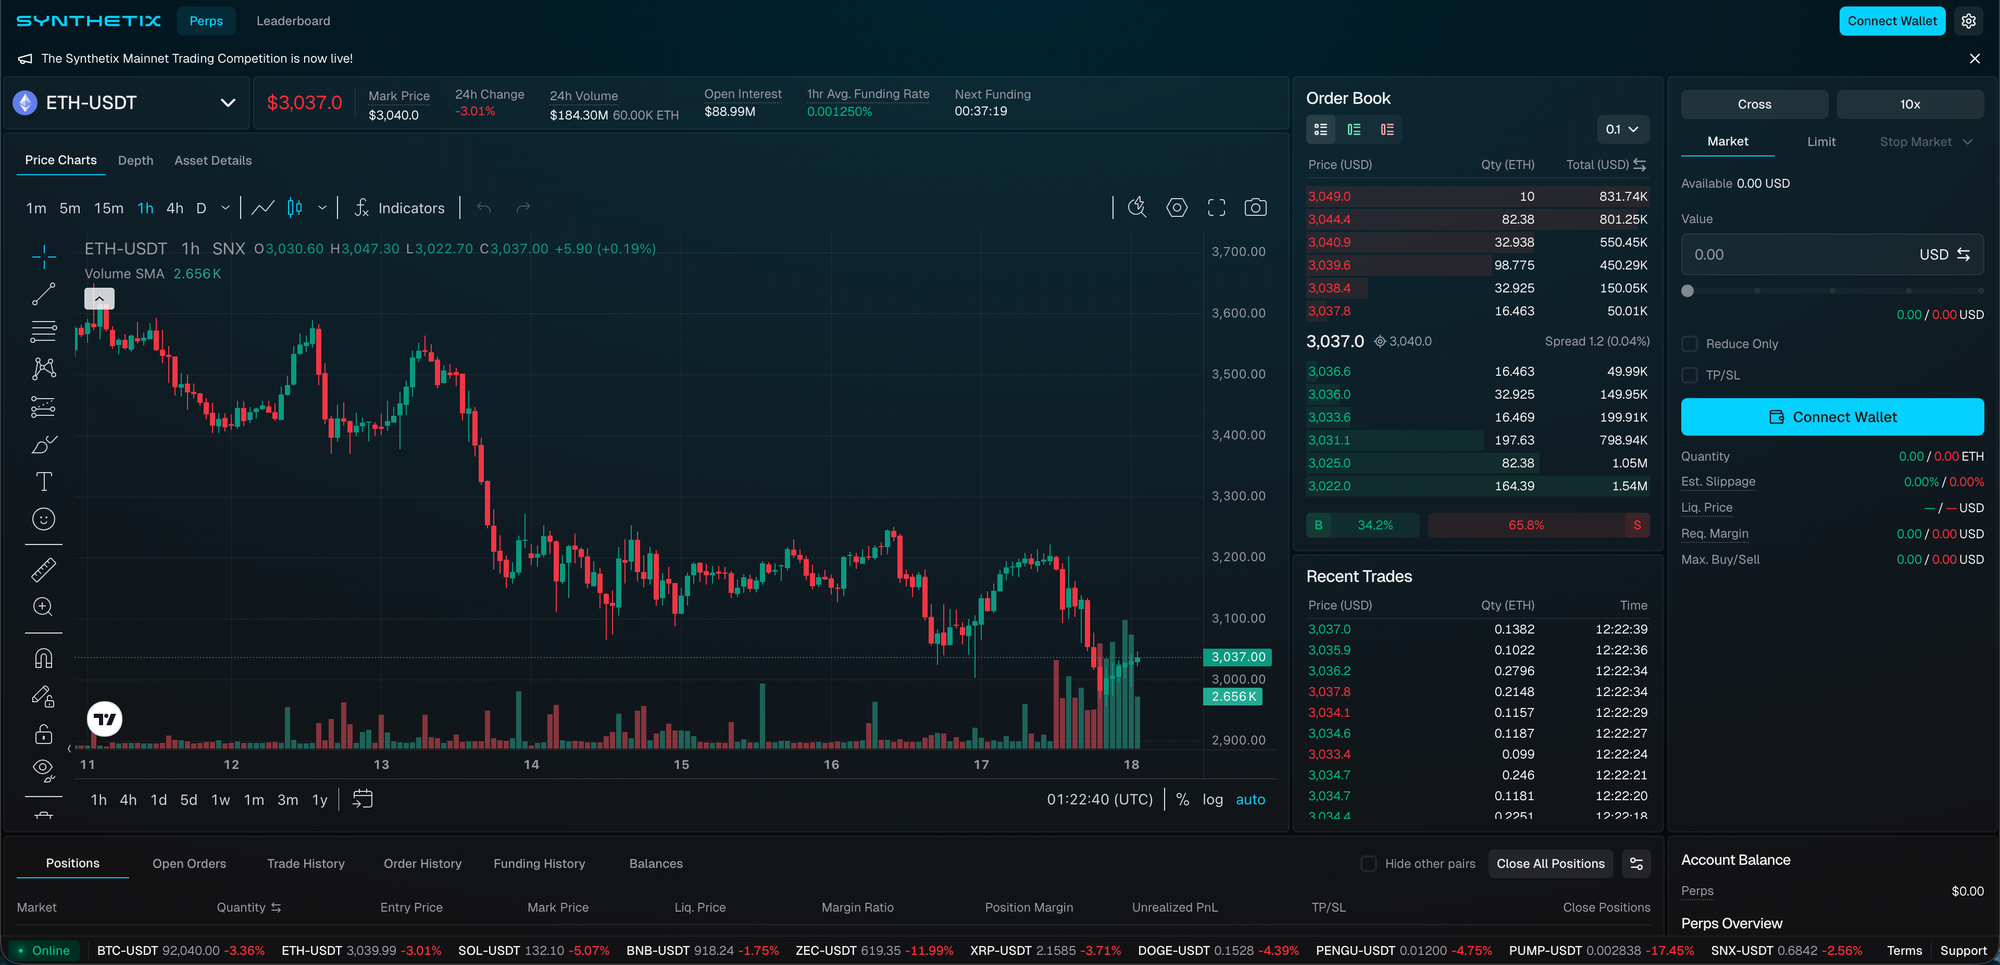Tick the TP/SL checkbox
Viewport: 2000px width, 965px height.
1690,375
